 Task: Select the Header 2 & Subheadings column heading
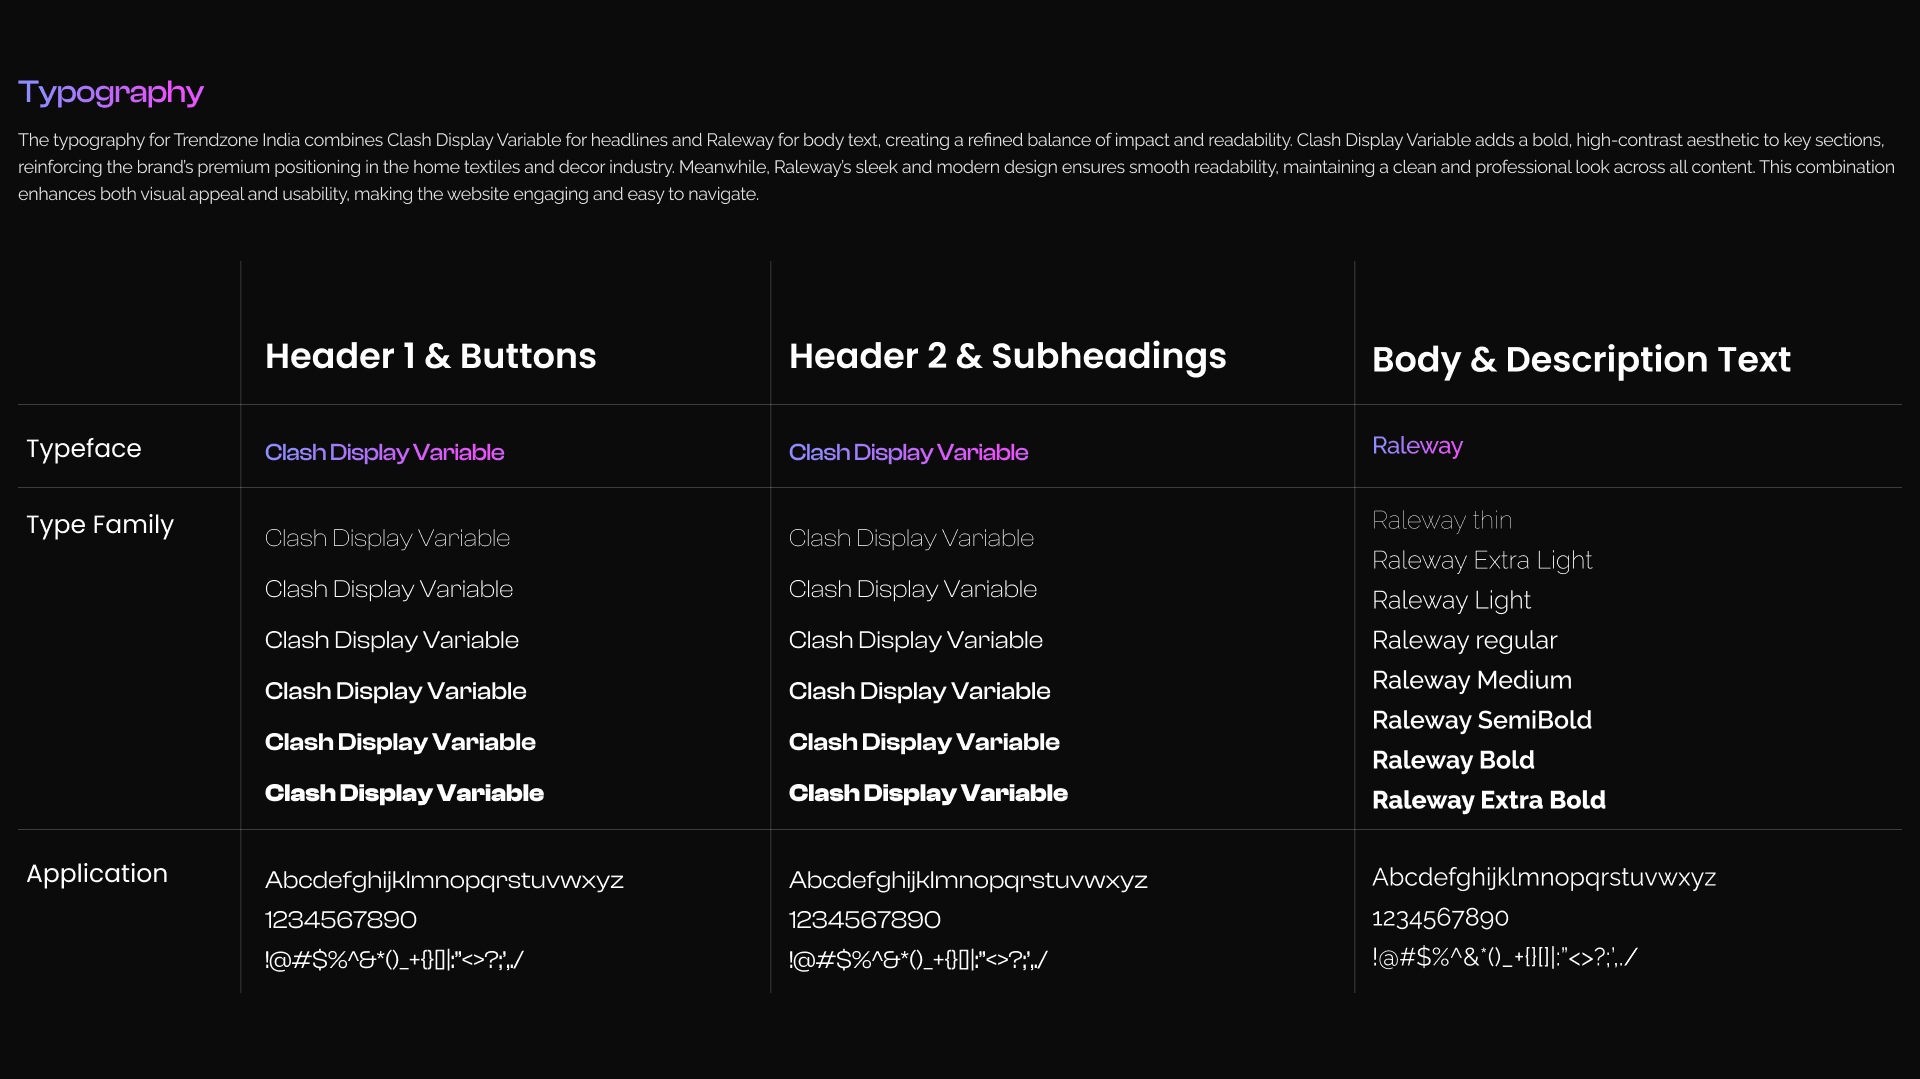click(1007, 356)
